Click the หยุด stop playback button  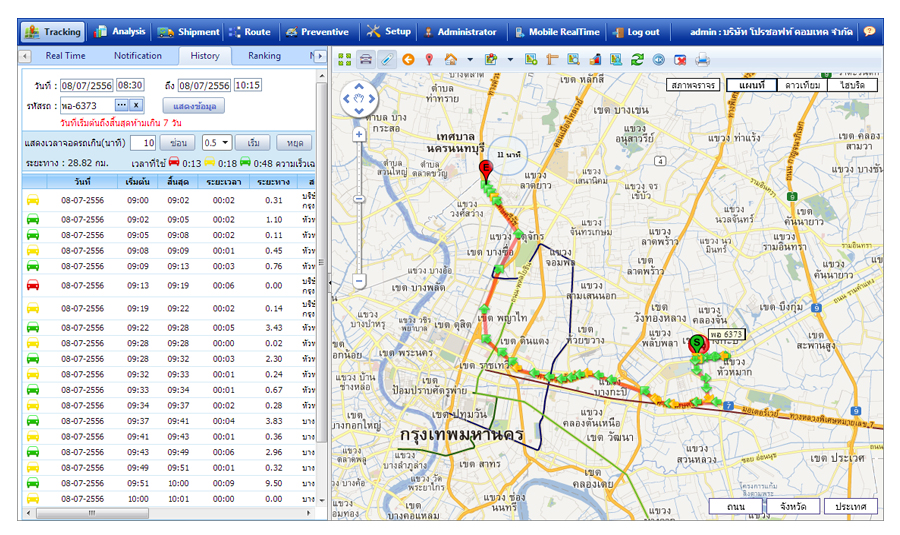point(294,142)
